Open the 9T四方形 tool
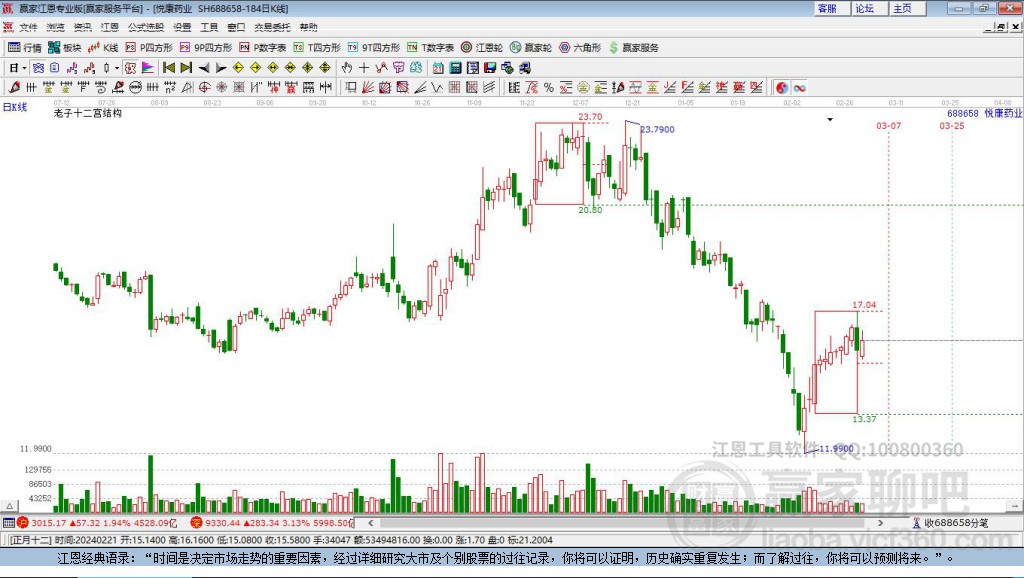1024x578 pixels. pyautogui.click(x=374, y=48)
